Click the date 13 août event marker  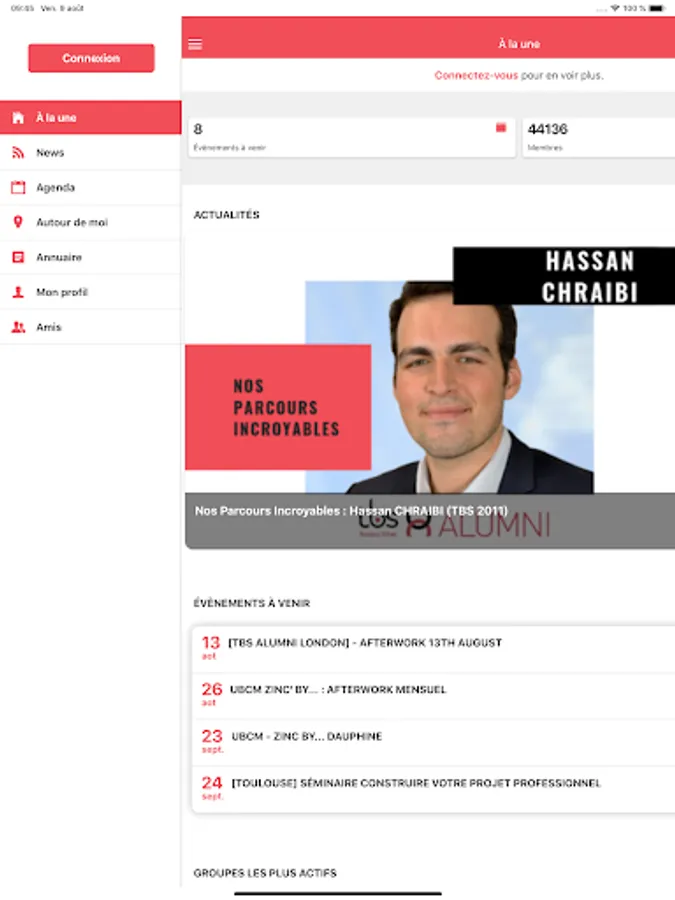click(x=211, y=647)
